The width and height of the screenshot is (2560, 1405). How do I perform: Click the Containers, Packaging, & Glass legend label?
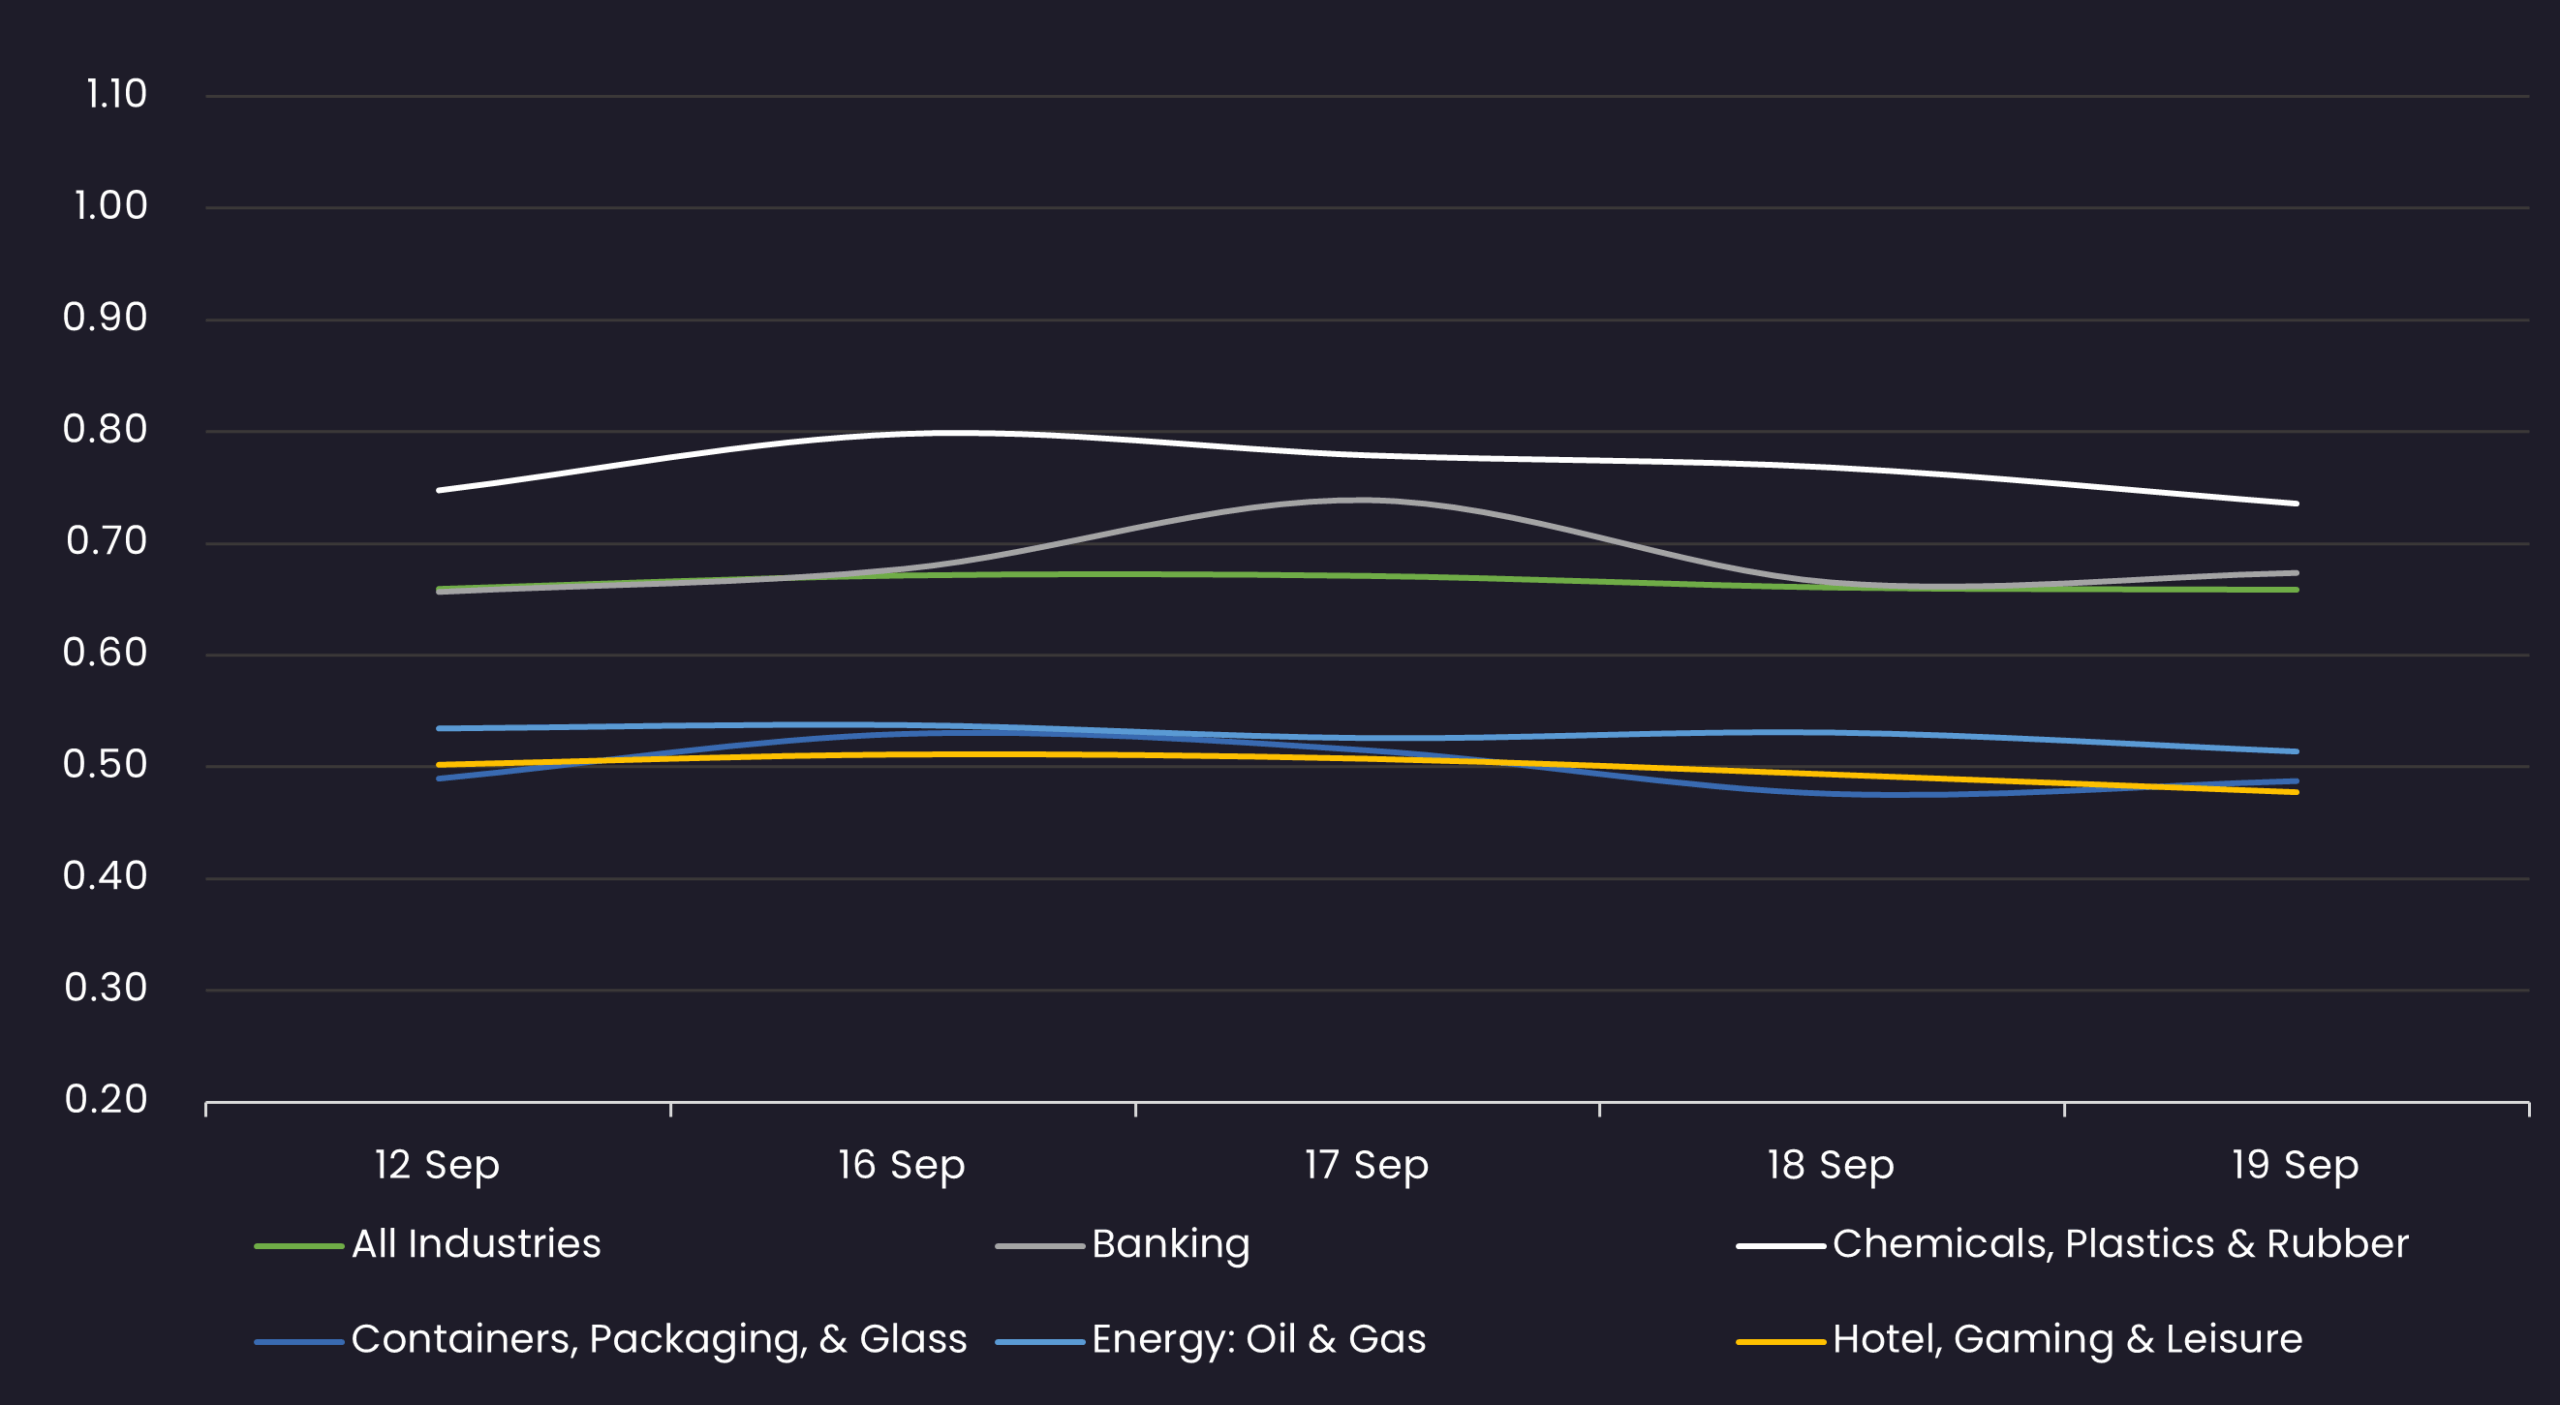tap(659, 1339)
